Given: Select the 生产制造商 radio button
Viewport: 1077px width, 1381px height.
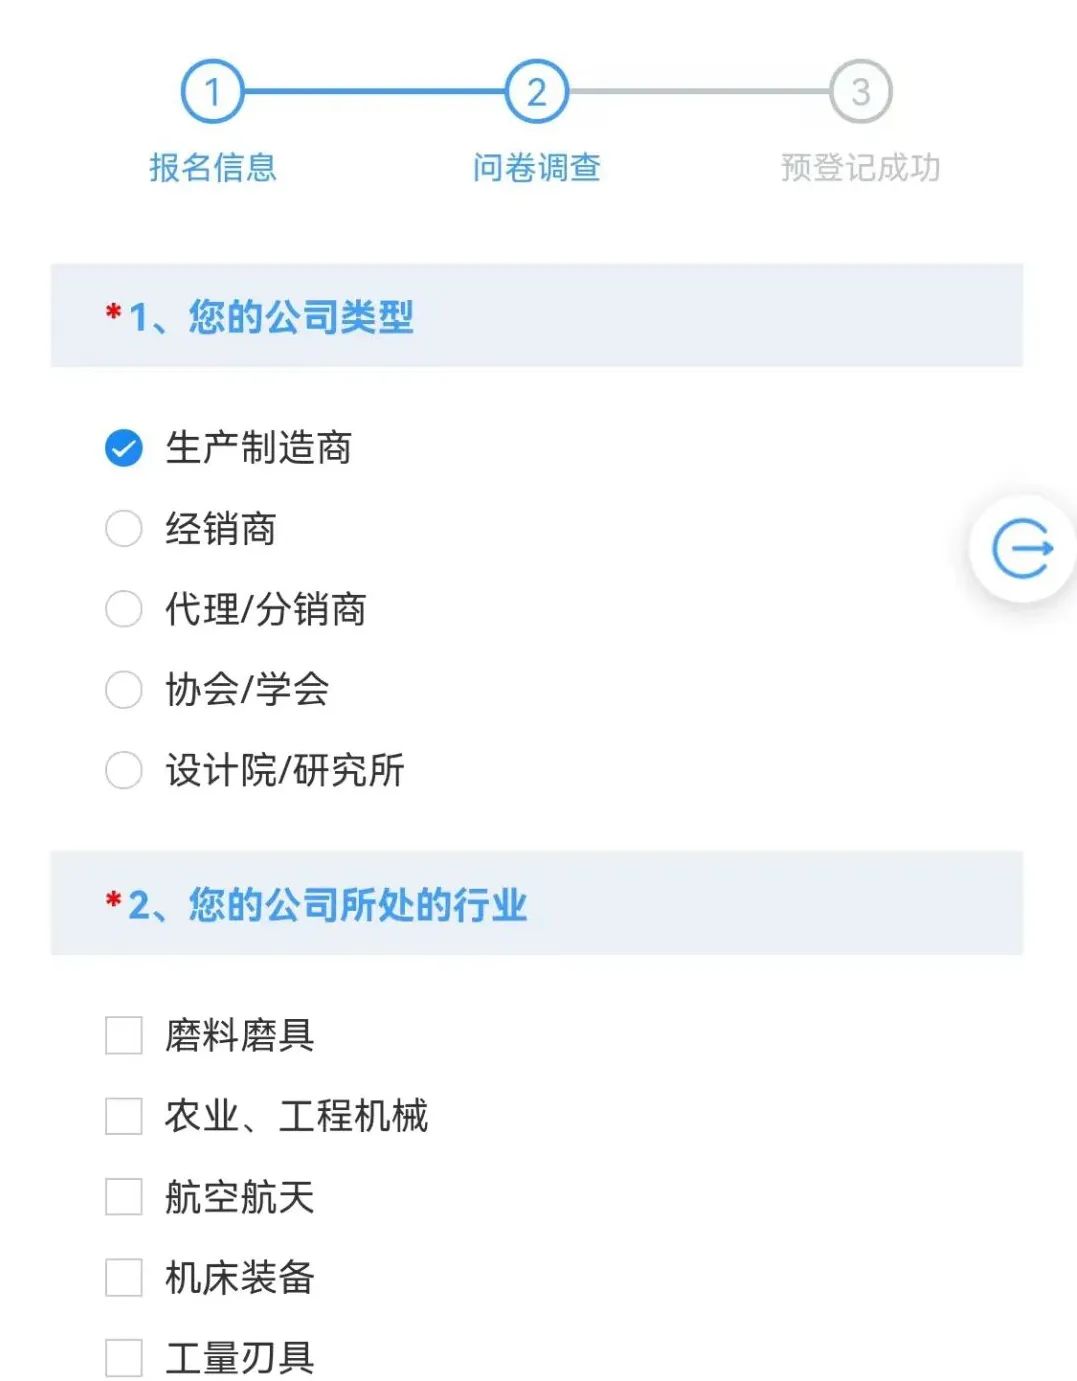Looking at the screenshot, I should coord(124,448).
